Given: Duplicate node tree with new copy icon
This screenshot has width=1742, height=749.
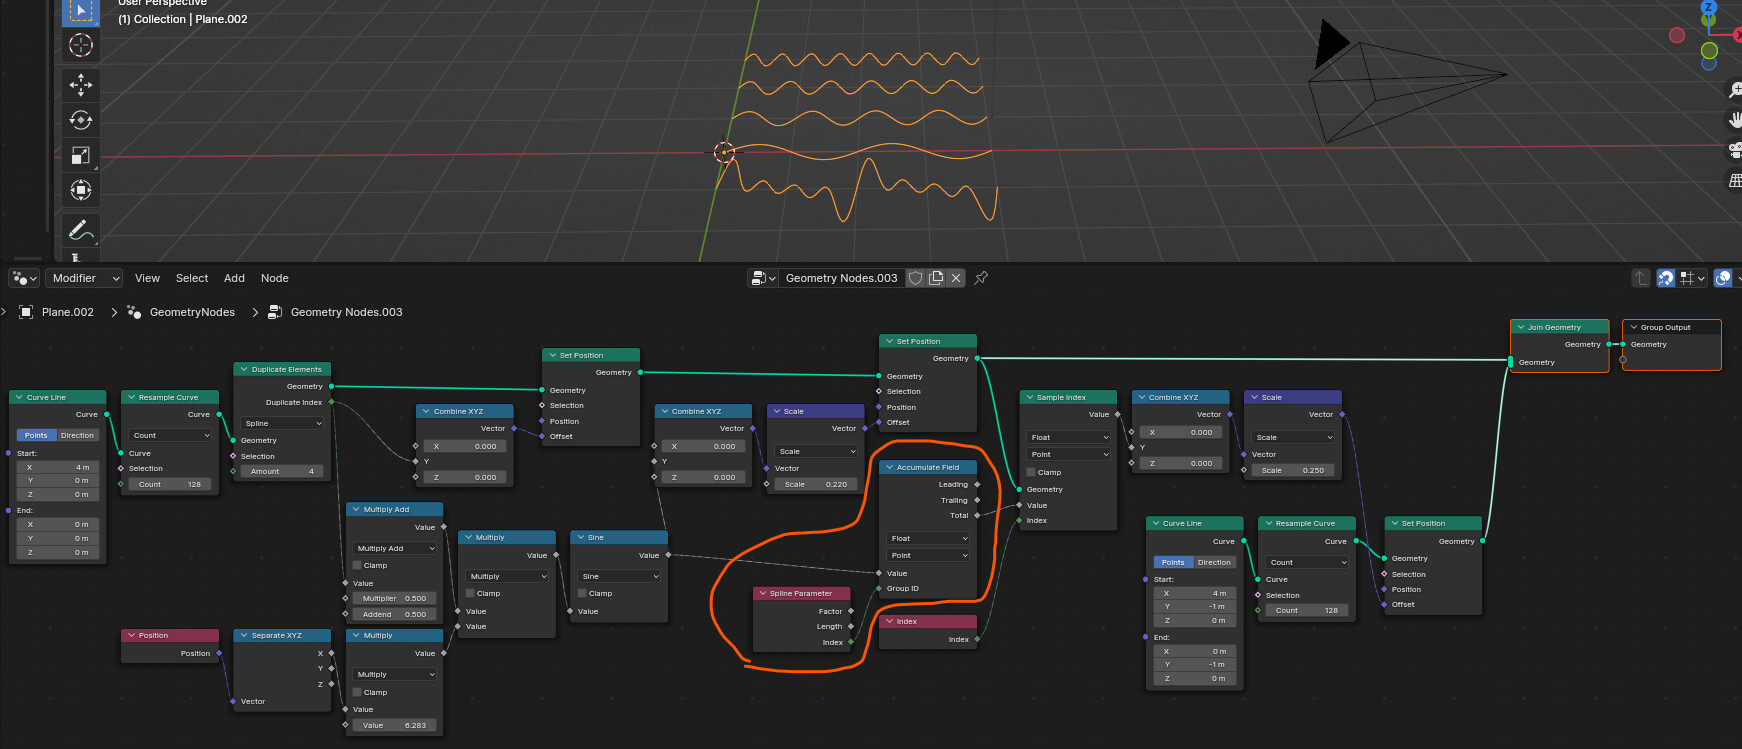Looking at the screenshot, I should pos(936,278).
